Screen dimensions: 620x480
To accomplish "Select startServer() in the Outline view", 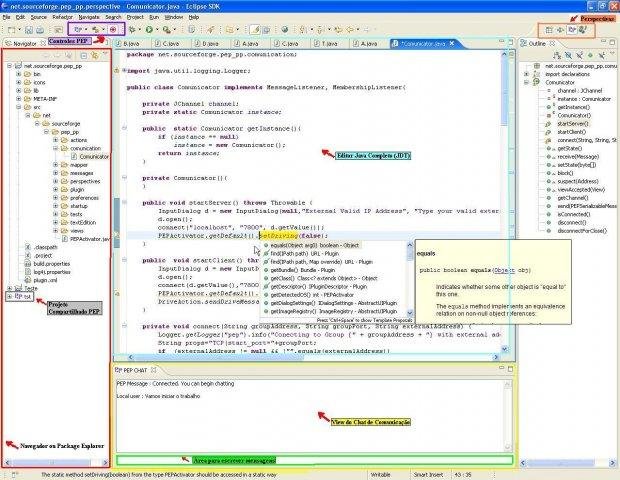I will (x=572, y=123).
